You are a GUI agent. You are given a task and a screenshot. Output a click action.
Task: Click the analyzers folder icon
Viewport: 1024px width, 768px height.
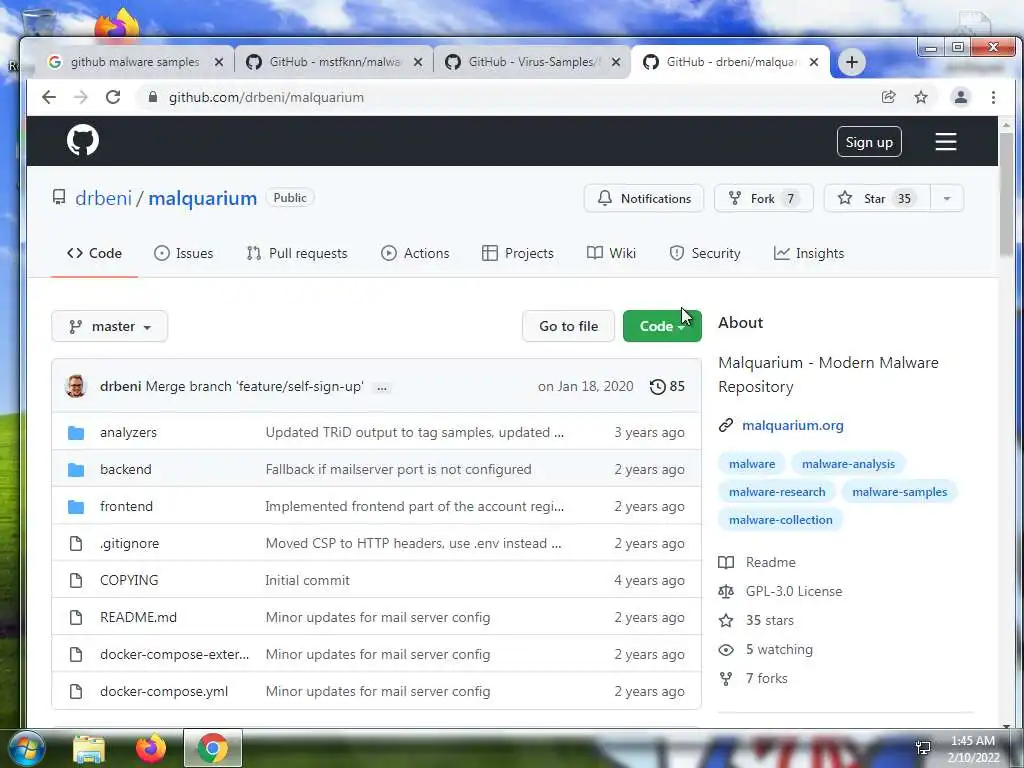tap(76, 432)
